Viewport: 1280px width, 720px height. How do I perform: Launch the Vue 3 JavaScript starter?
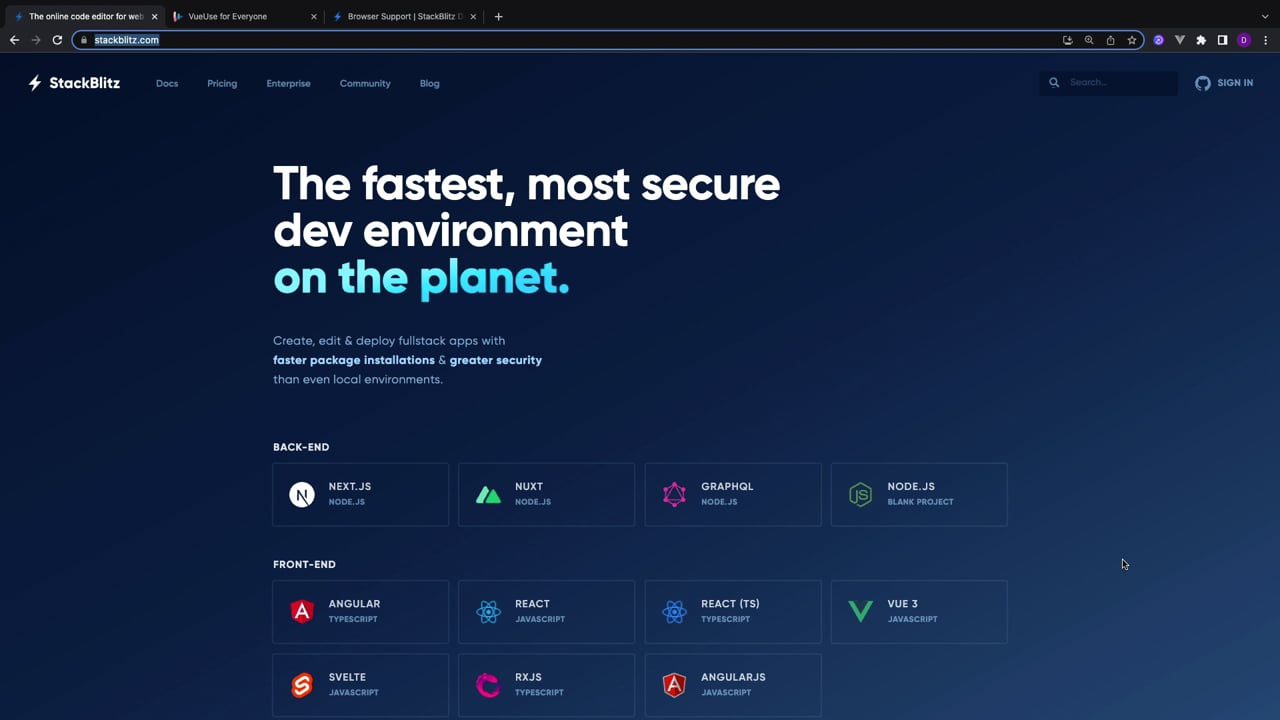(919, 611)
